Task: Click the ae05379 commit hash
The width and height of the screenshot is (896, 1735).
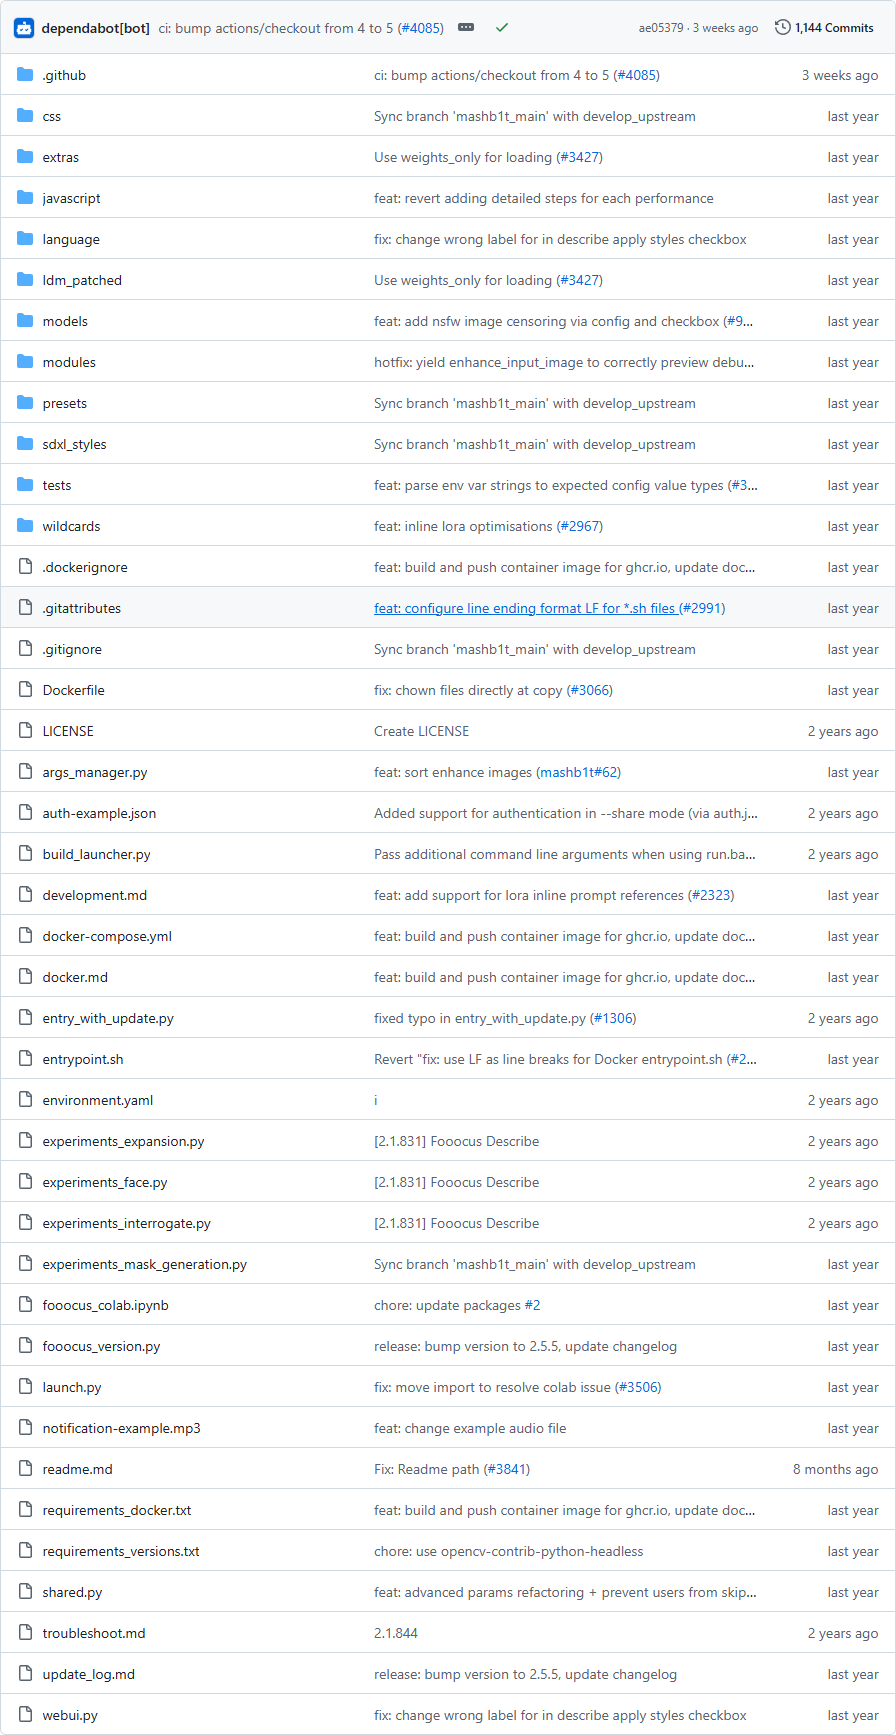Action: point(662,28)
